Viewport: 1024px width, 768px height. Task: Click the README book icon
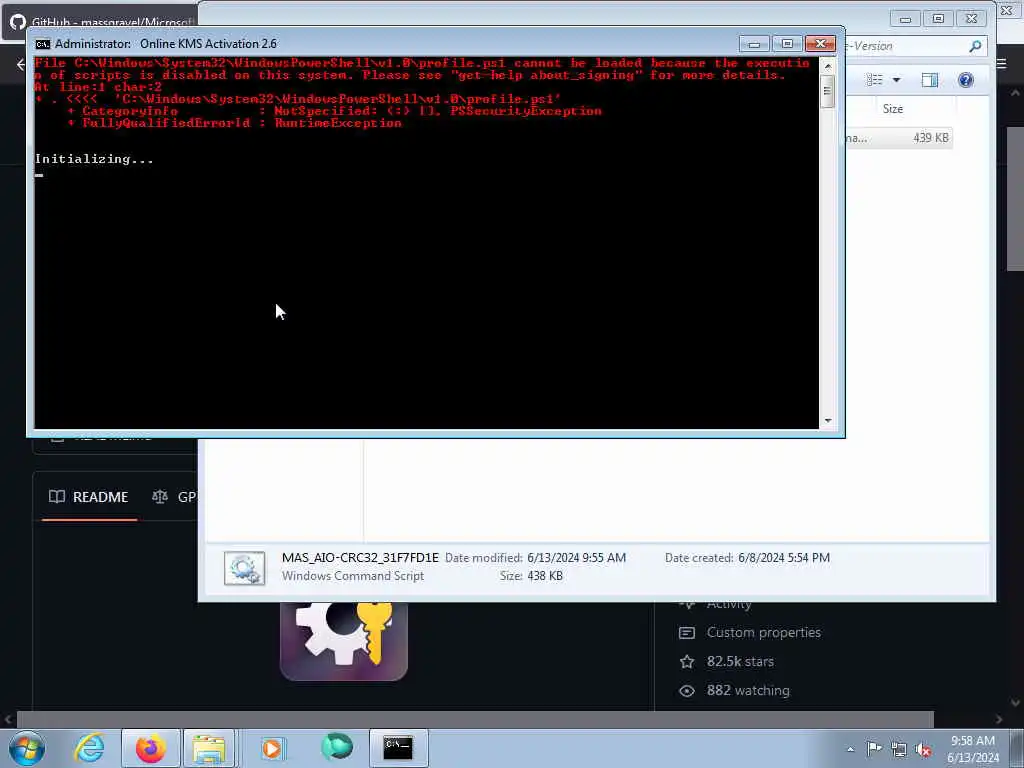pyautogui.click(x=57, y=497)
